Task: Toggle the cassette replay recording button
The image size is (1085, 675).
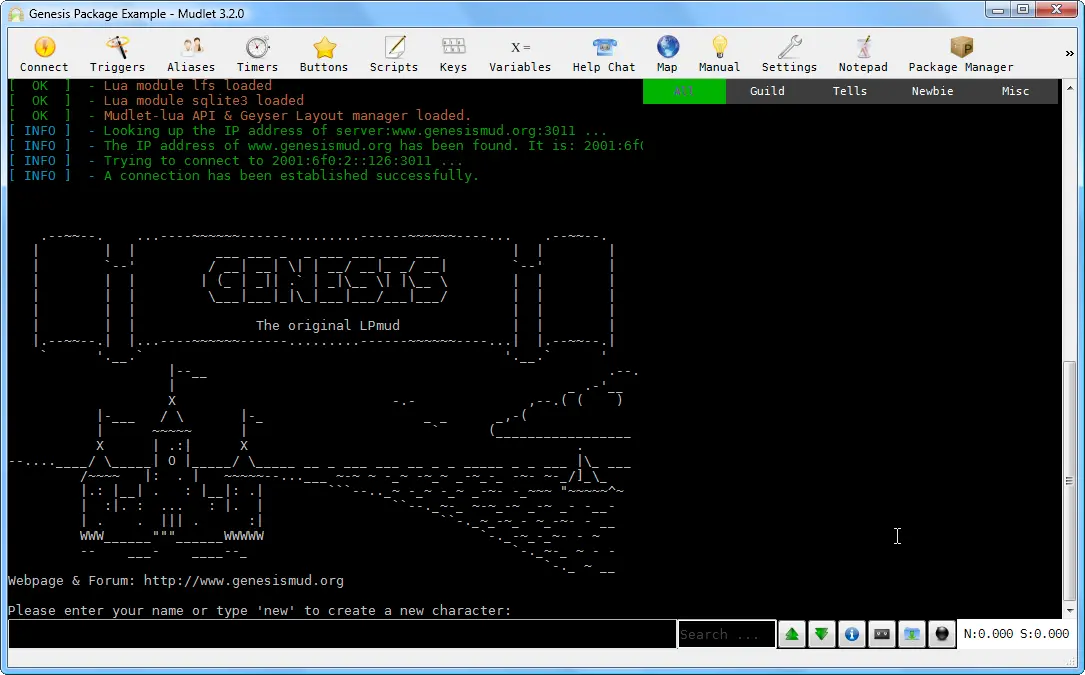Action: coord(882,634)
